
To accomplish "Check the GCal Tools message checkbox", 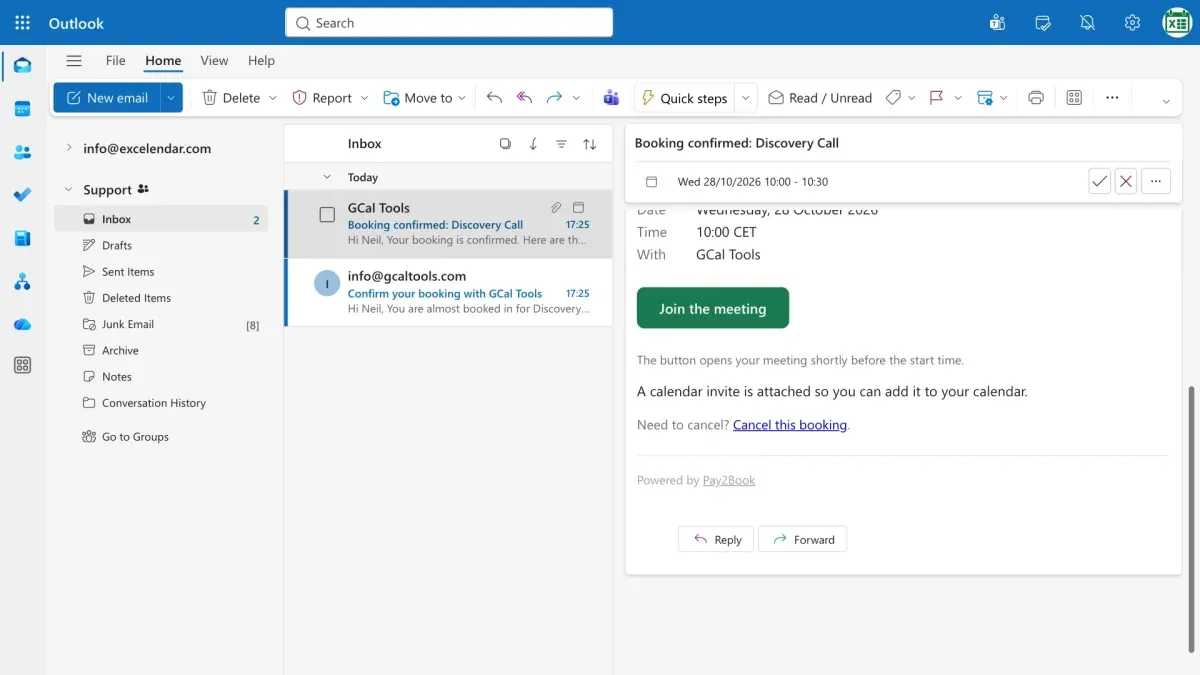I will [x=327, y=215].
